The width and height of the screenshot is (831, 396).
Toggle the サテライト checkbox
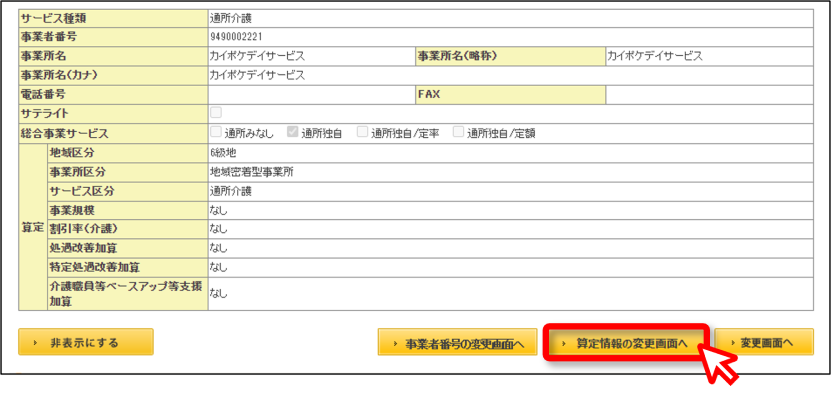[216, 112]
